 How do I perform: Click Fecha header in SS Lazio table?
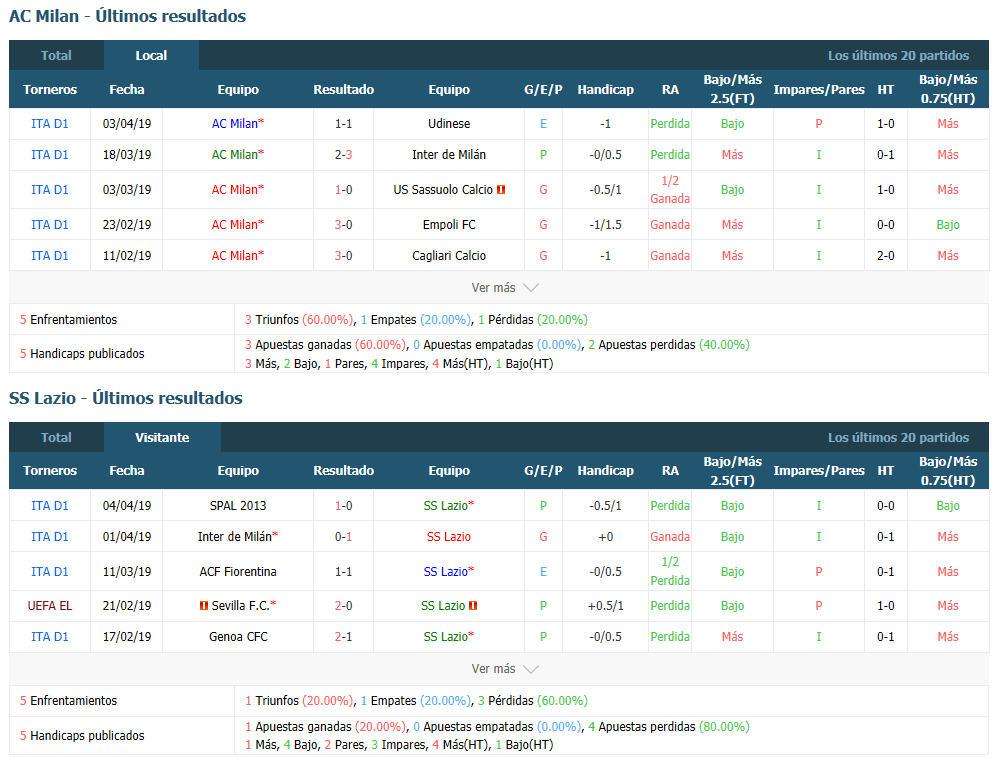point(127,471)
